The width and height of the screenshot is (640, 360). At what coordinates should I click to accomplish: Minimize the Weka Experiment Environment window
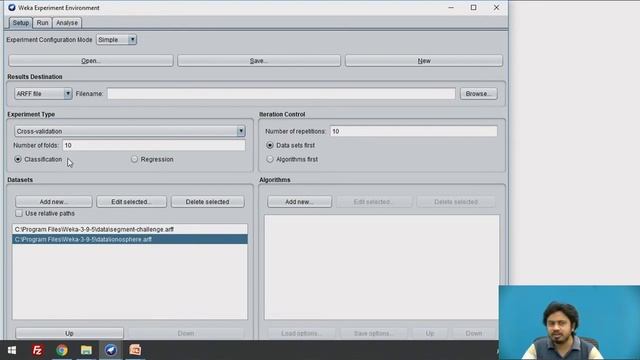point(451,7)
